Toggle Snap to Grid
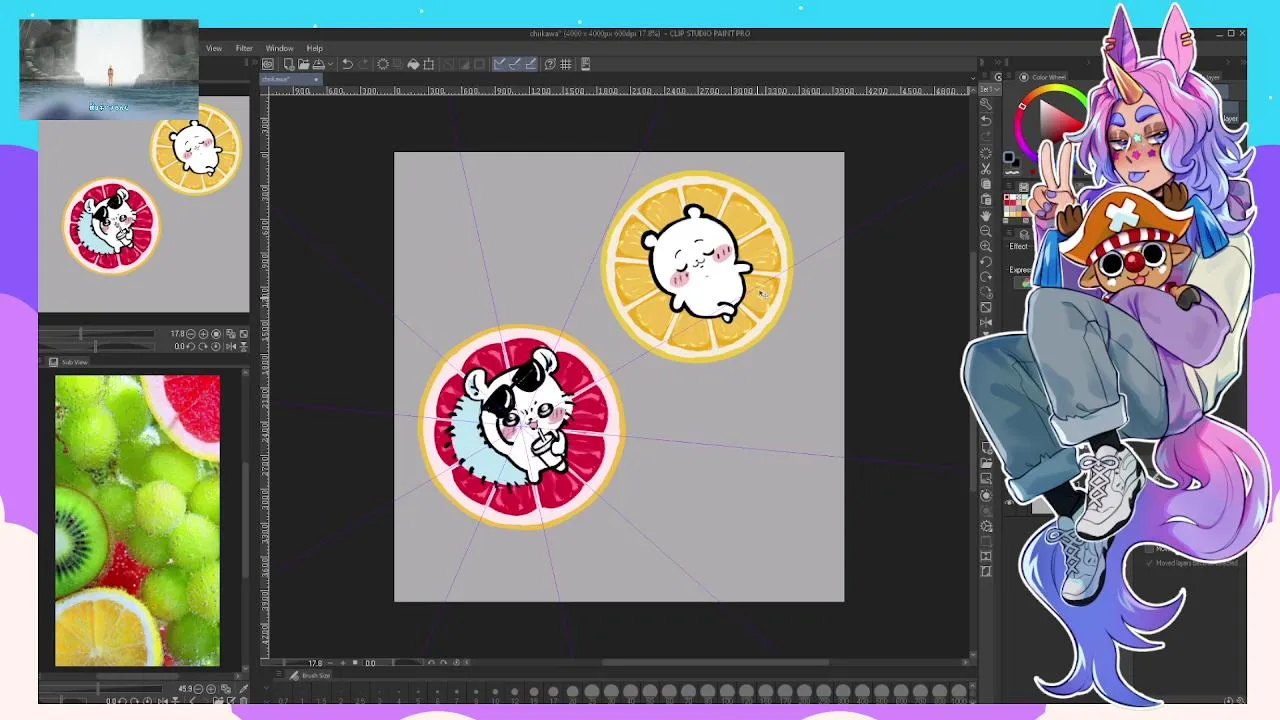Image resolution: width=1280 pixels, height=720 pixels. click(x=531, y=64)
